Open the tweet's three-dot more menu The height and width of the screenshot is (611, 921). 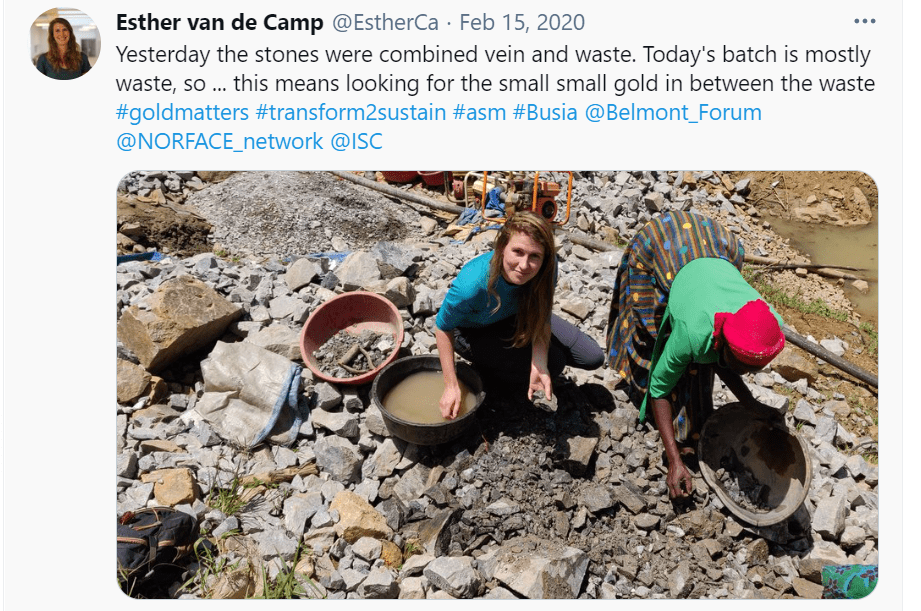click(x=865, y=22)
